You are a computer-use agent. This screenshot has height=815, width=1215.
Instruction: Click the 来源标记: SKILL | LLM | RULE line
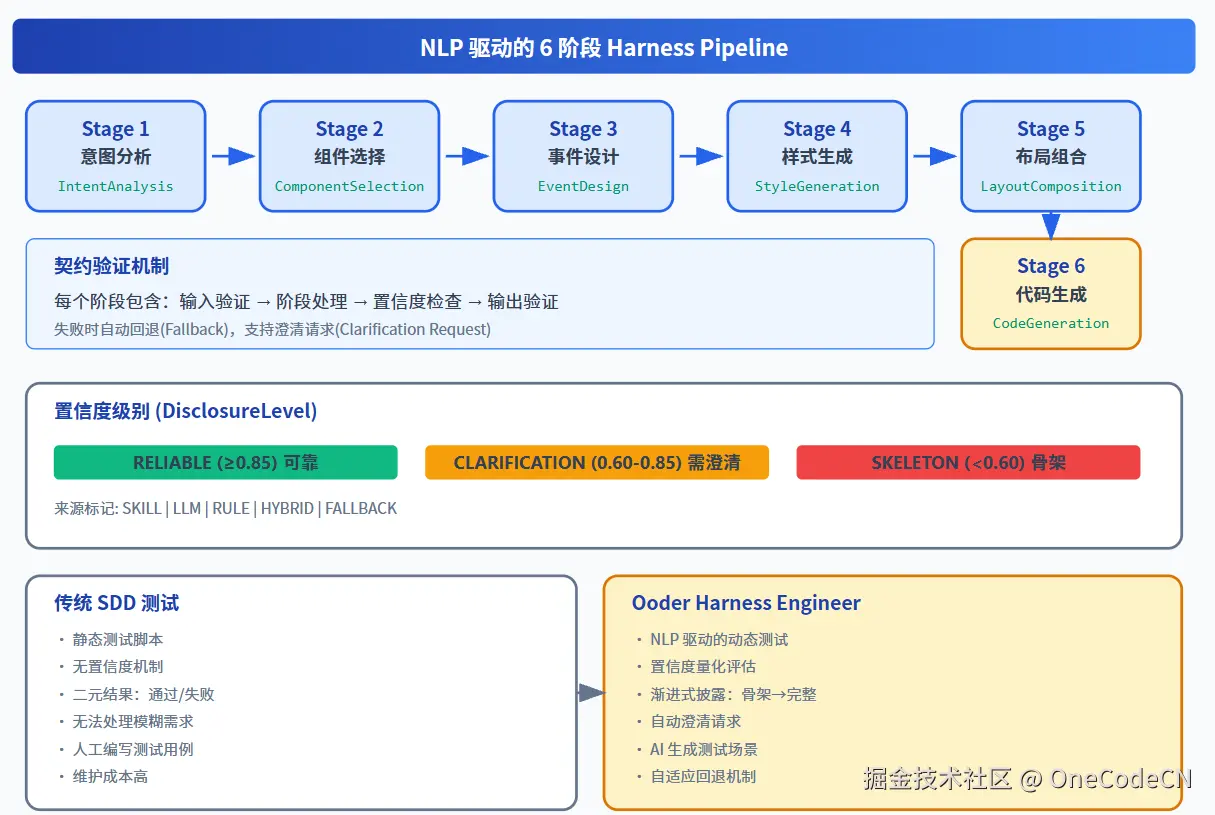tap(225, 508)
